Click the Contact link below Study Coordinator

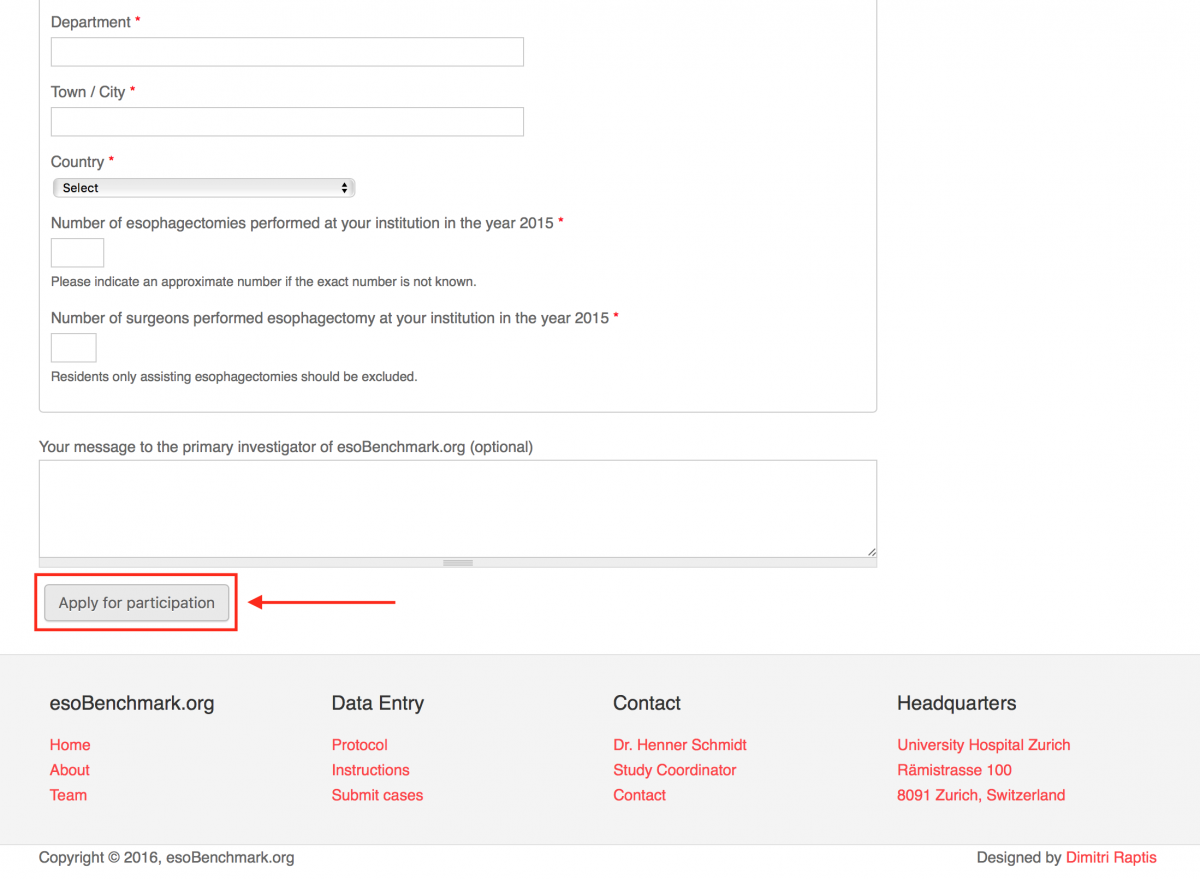639,795
